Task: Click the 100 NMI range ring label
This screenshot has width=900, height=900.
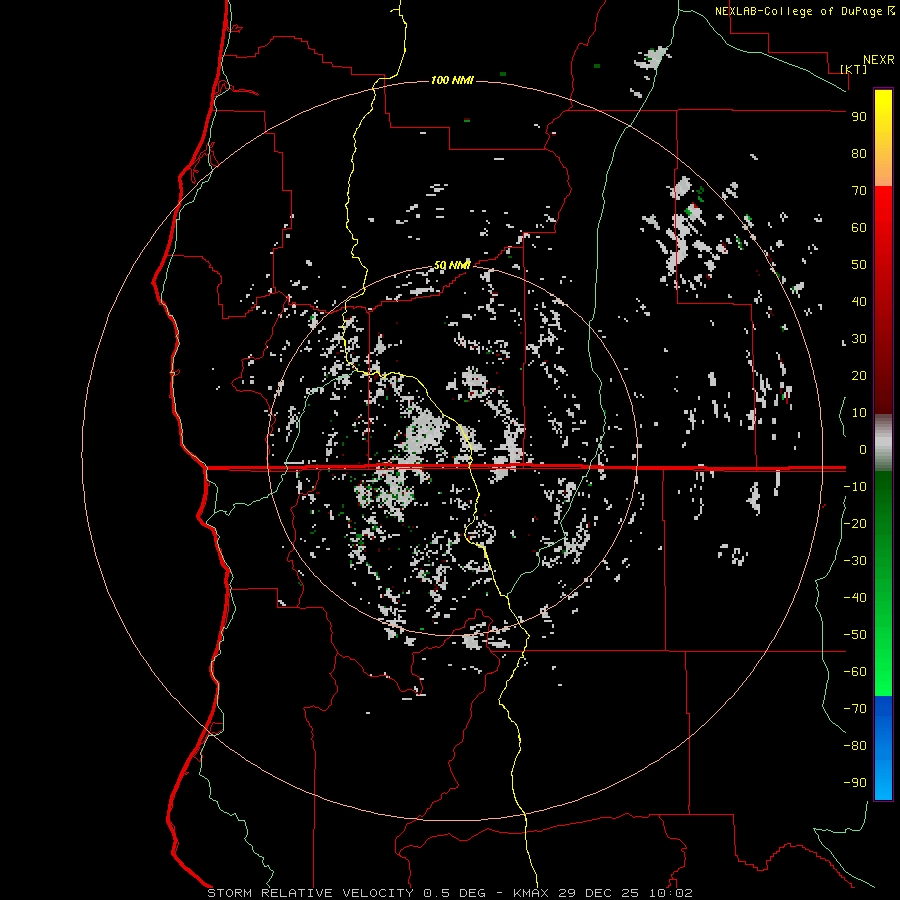Action: click(452, 80)
